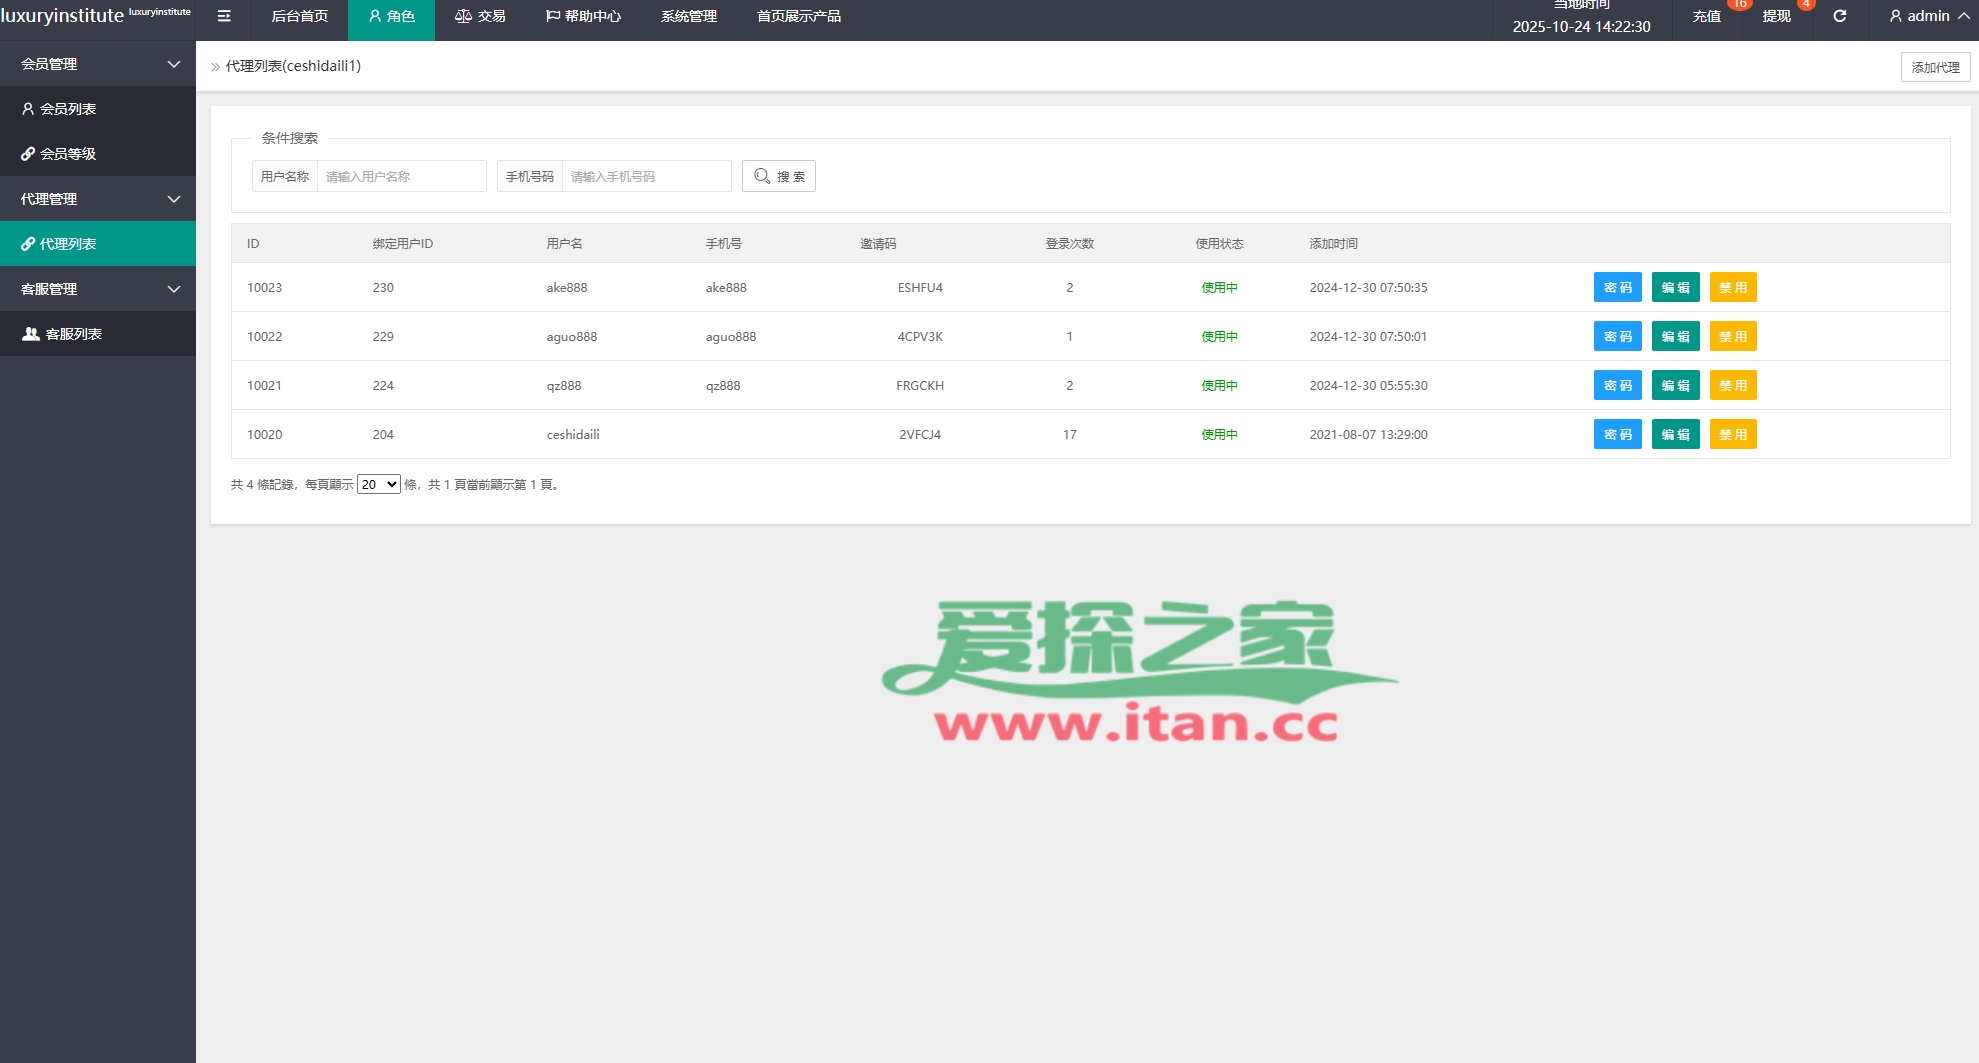Focus the 用户名称 search input field
The width and height of the screenshot is (1979, 1063).
tap(401, 176)
